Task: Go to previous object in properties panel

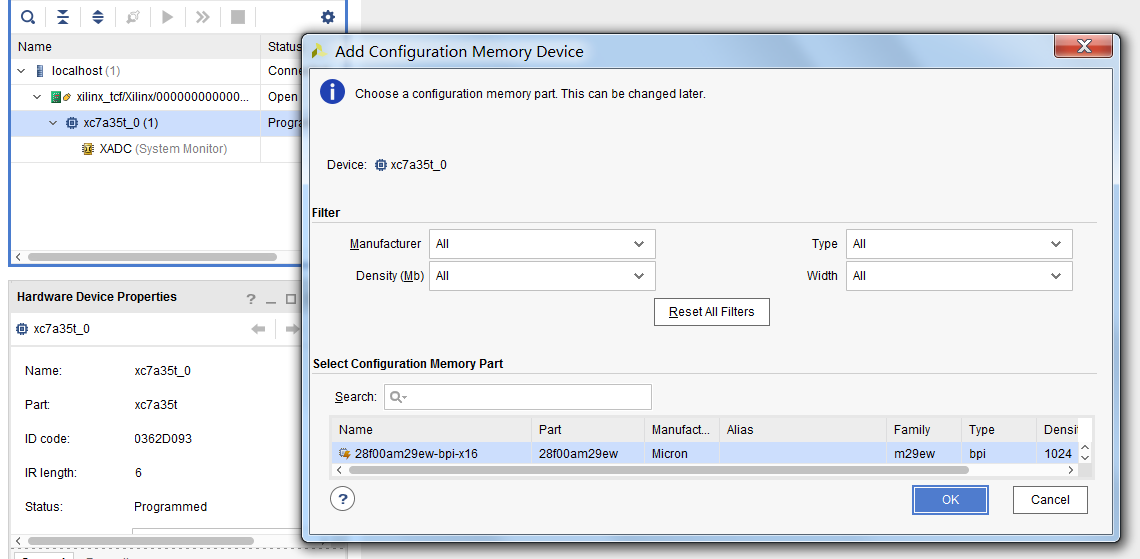Action: pos(258,329)
